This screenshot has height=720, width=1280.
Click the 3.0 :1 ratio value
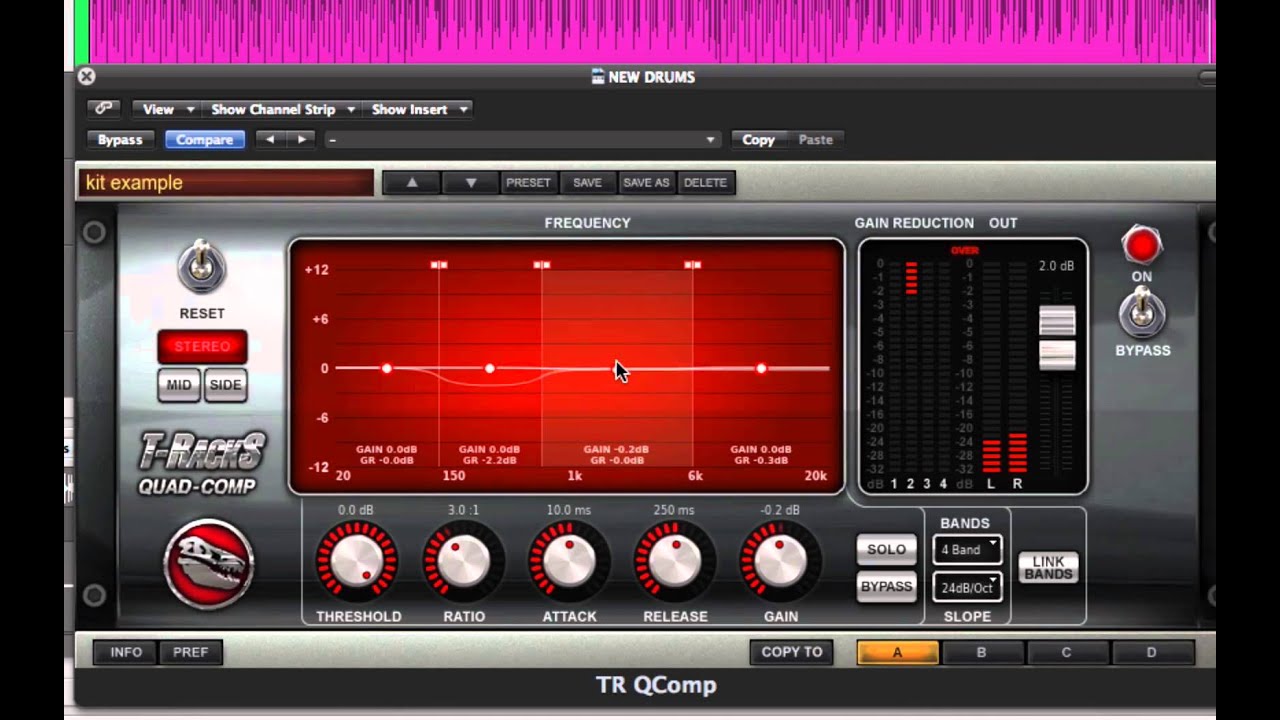[463, 510]
